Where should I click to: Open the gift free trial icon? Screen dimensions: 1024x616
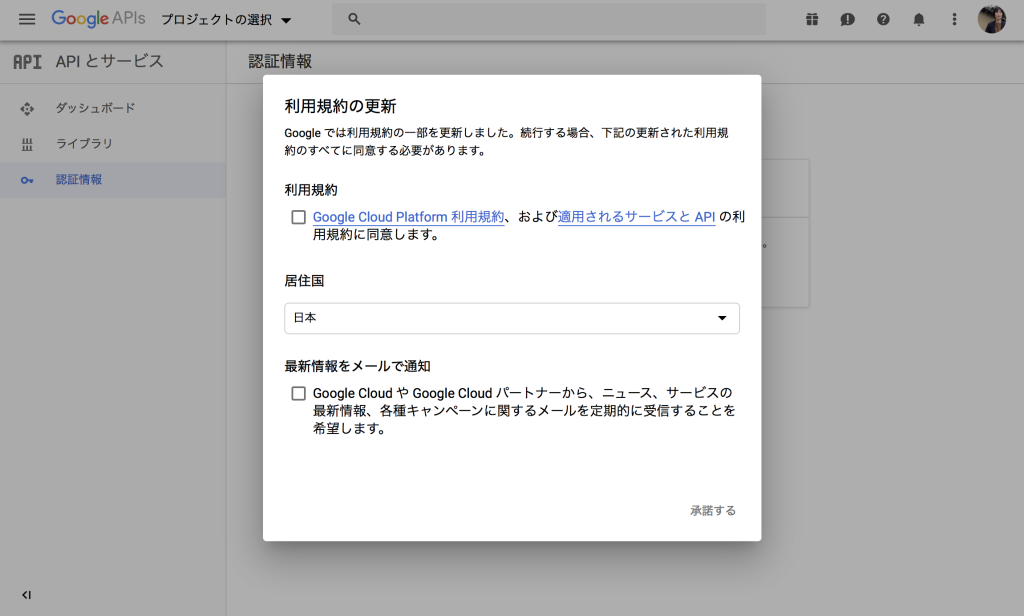point(812,19)
